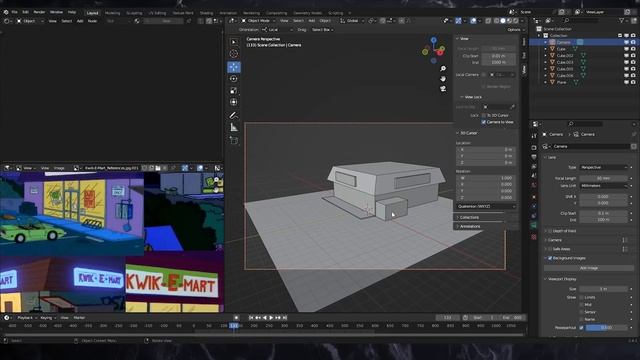The width and height of the screenshot is (640, 360).
Task: Enable Show Limits checkbox
Action: [x=582, y=298]
